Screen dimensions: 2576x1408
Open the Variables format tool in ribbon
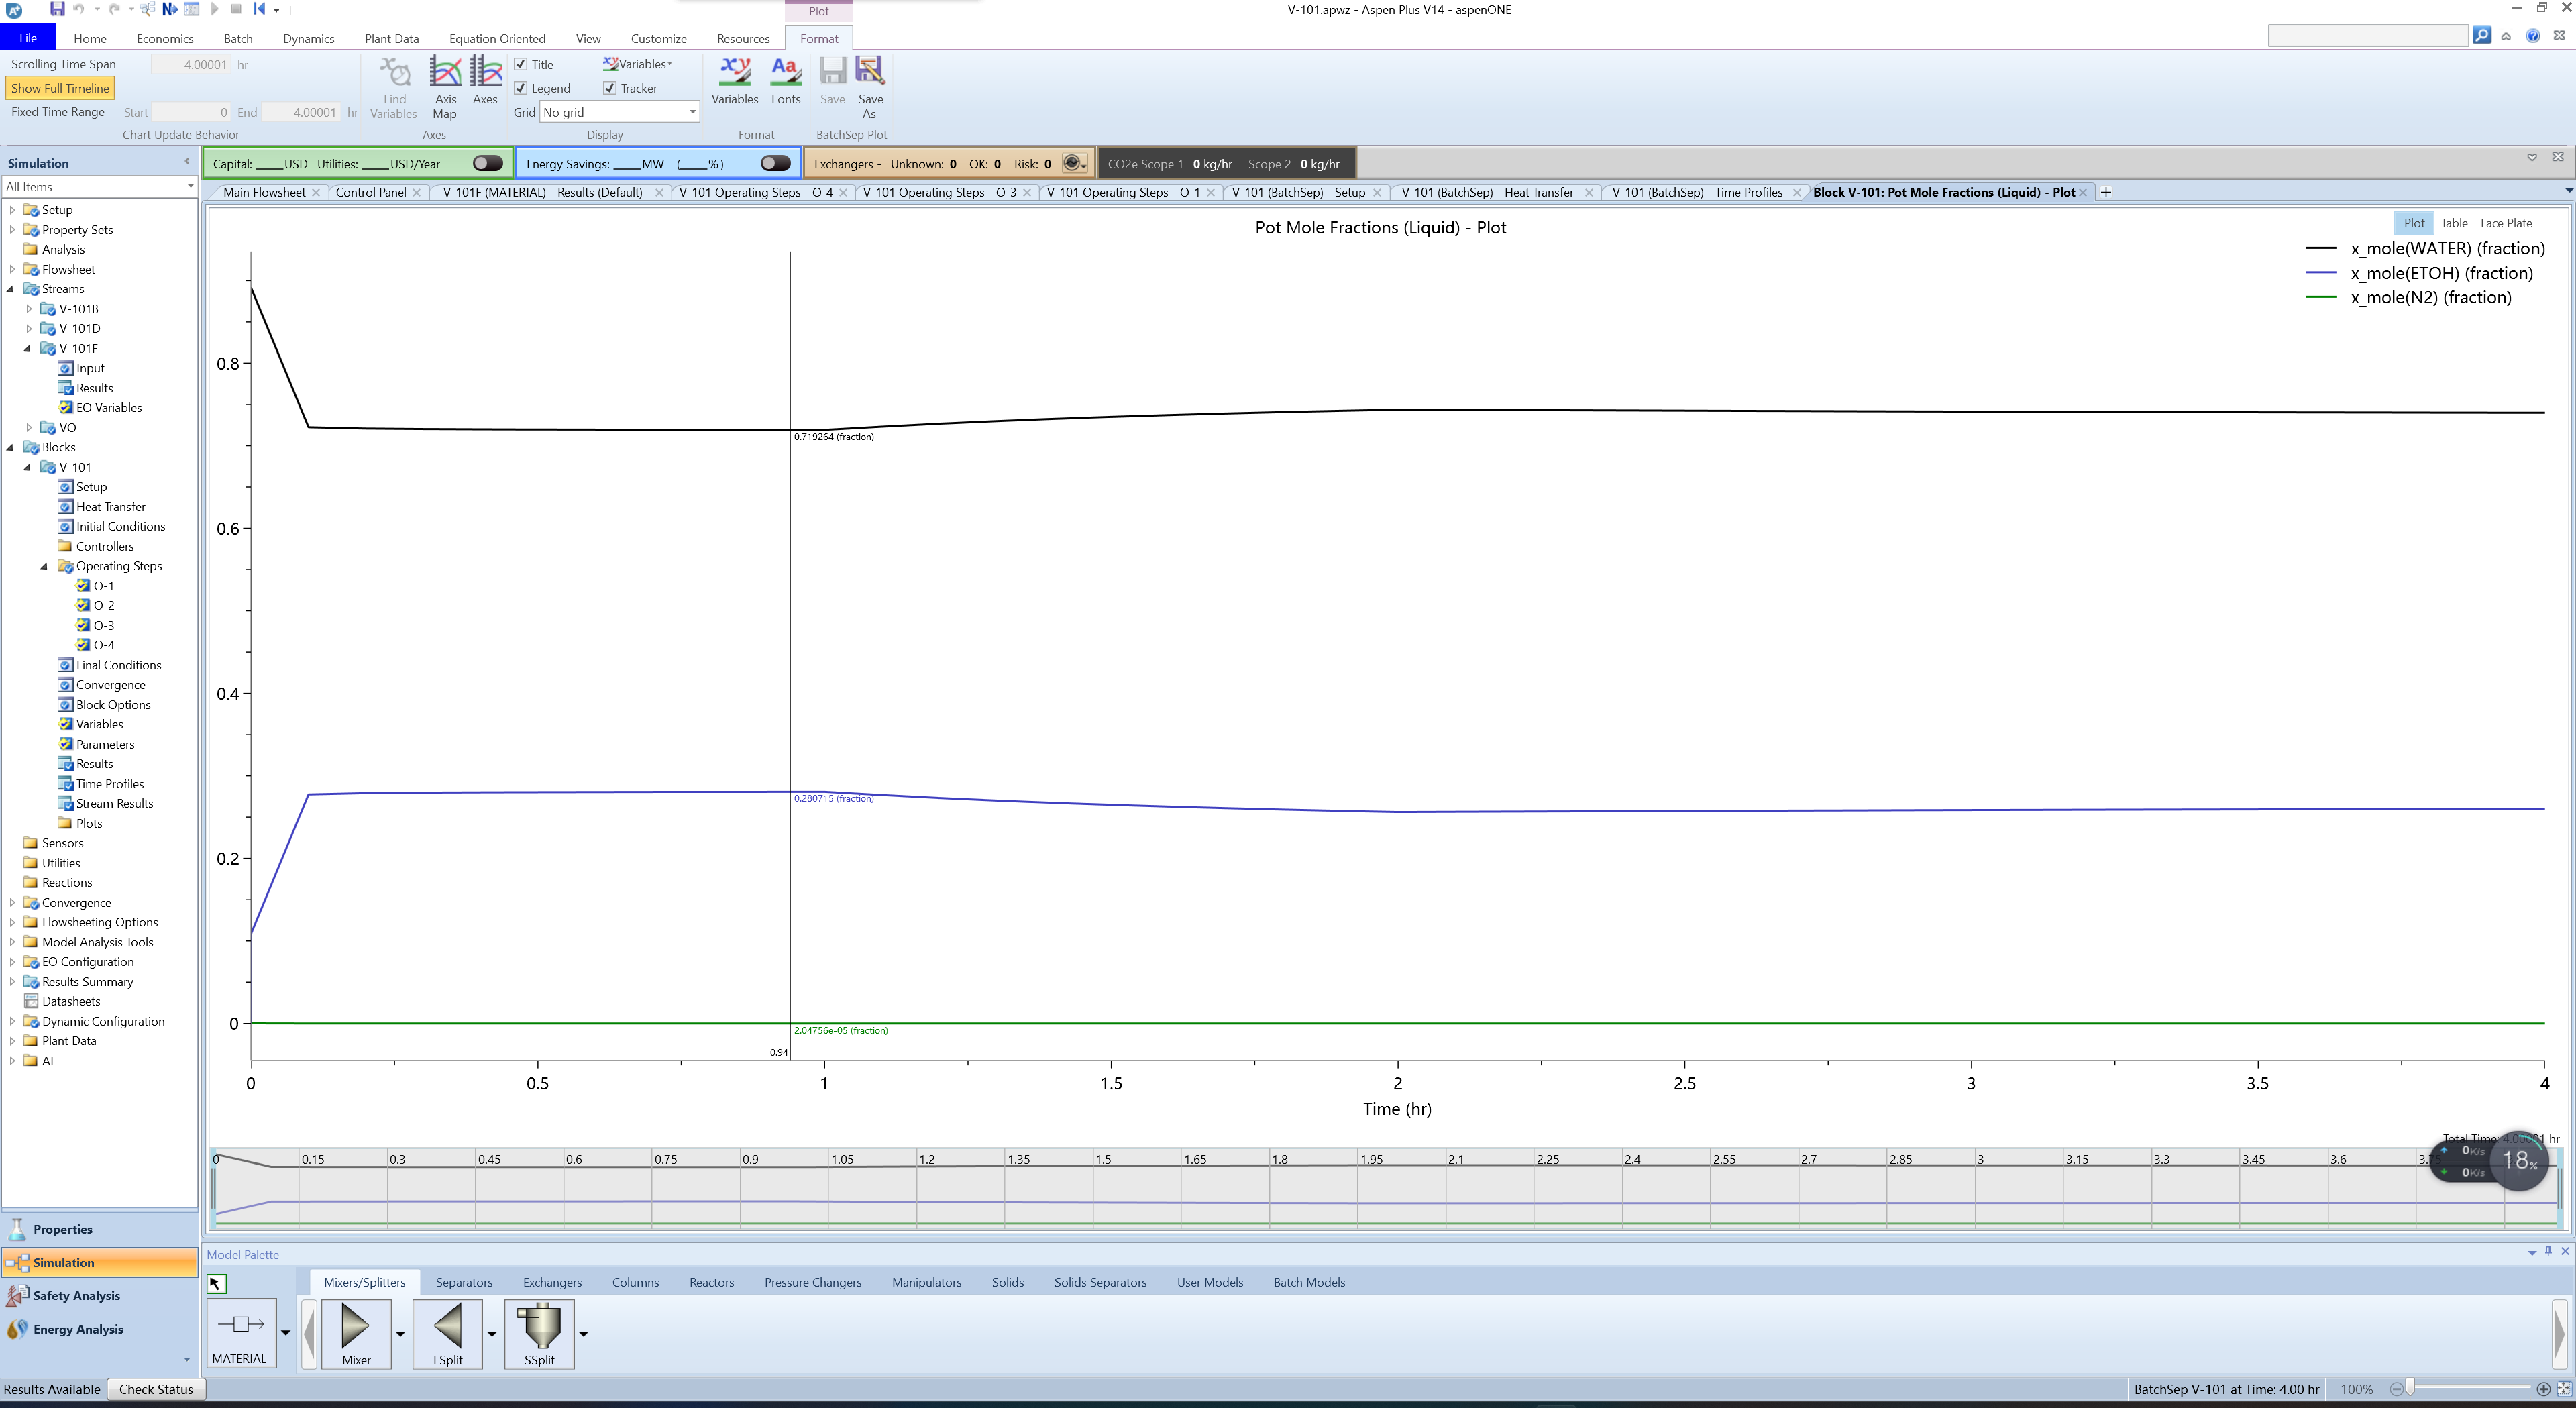(735, 81)
